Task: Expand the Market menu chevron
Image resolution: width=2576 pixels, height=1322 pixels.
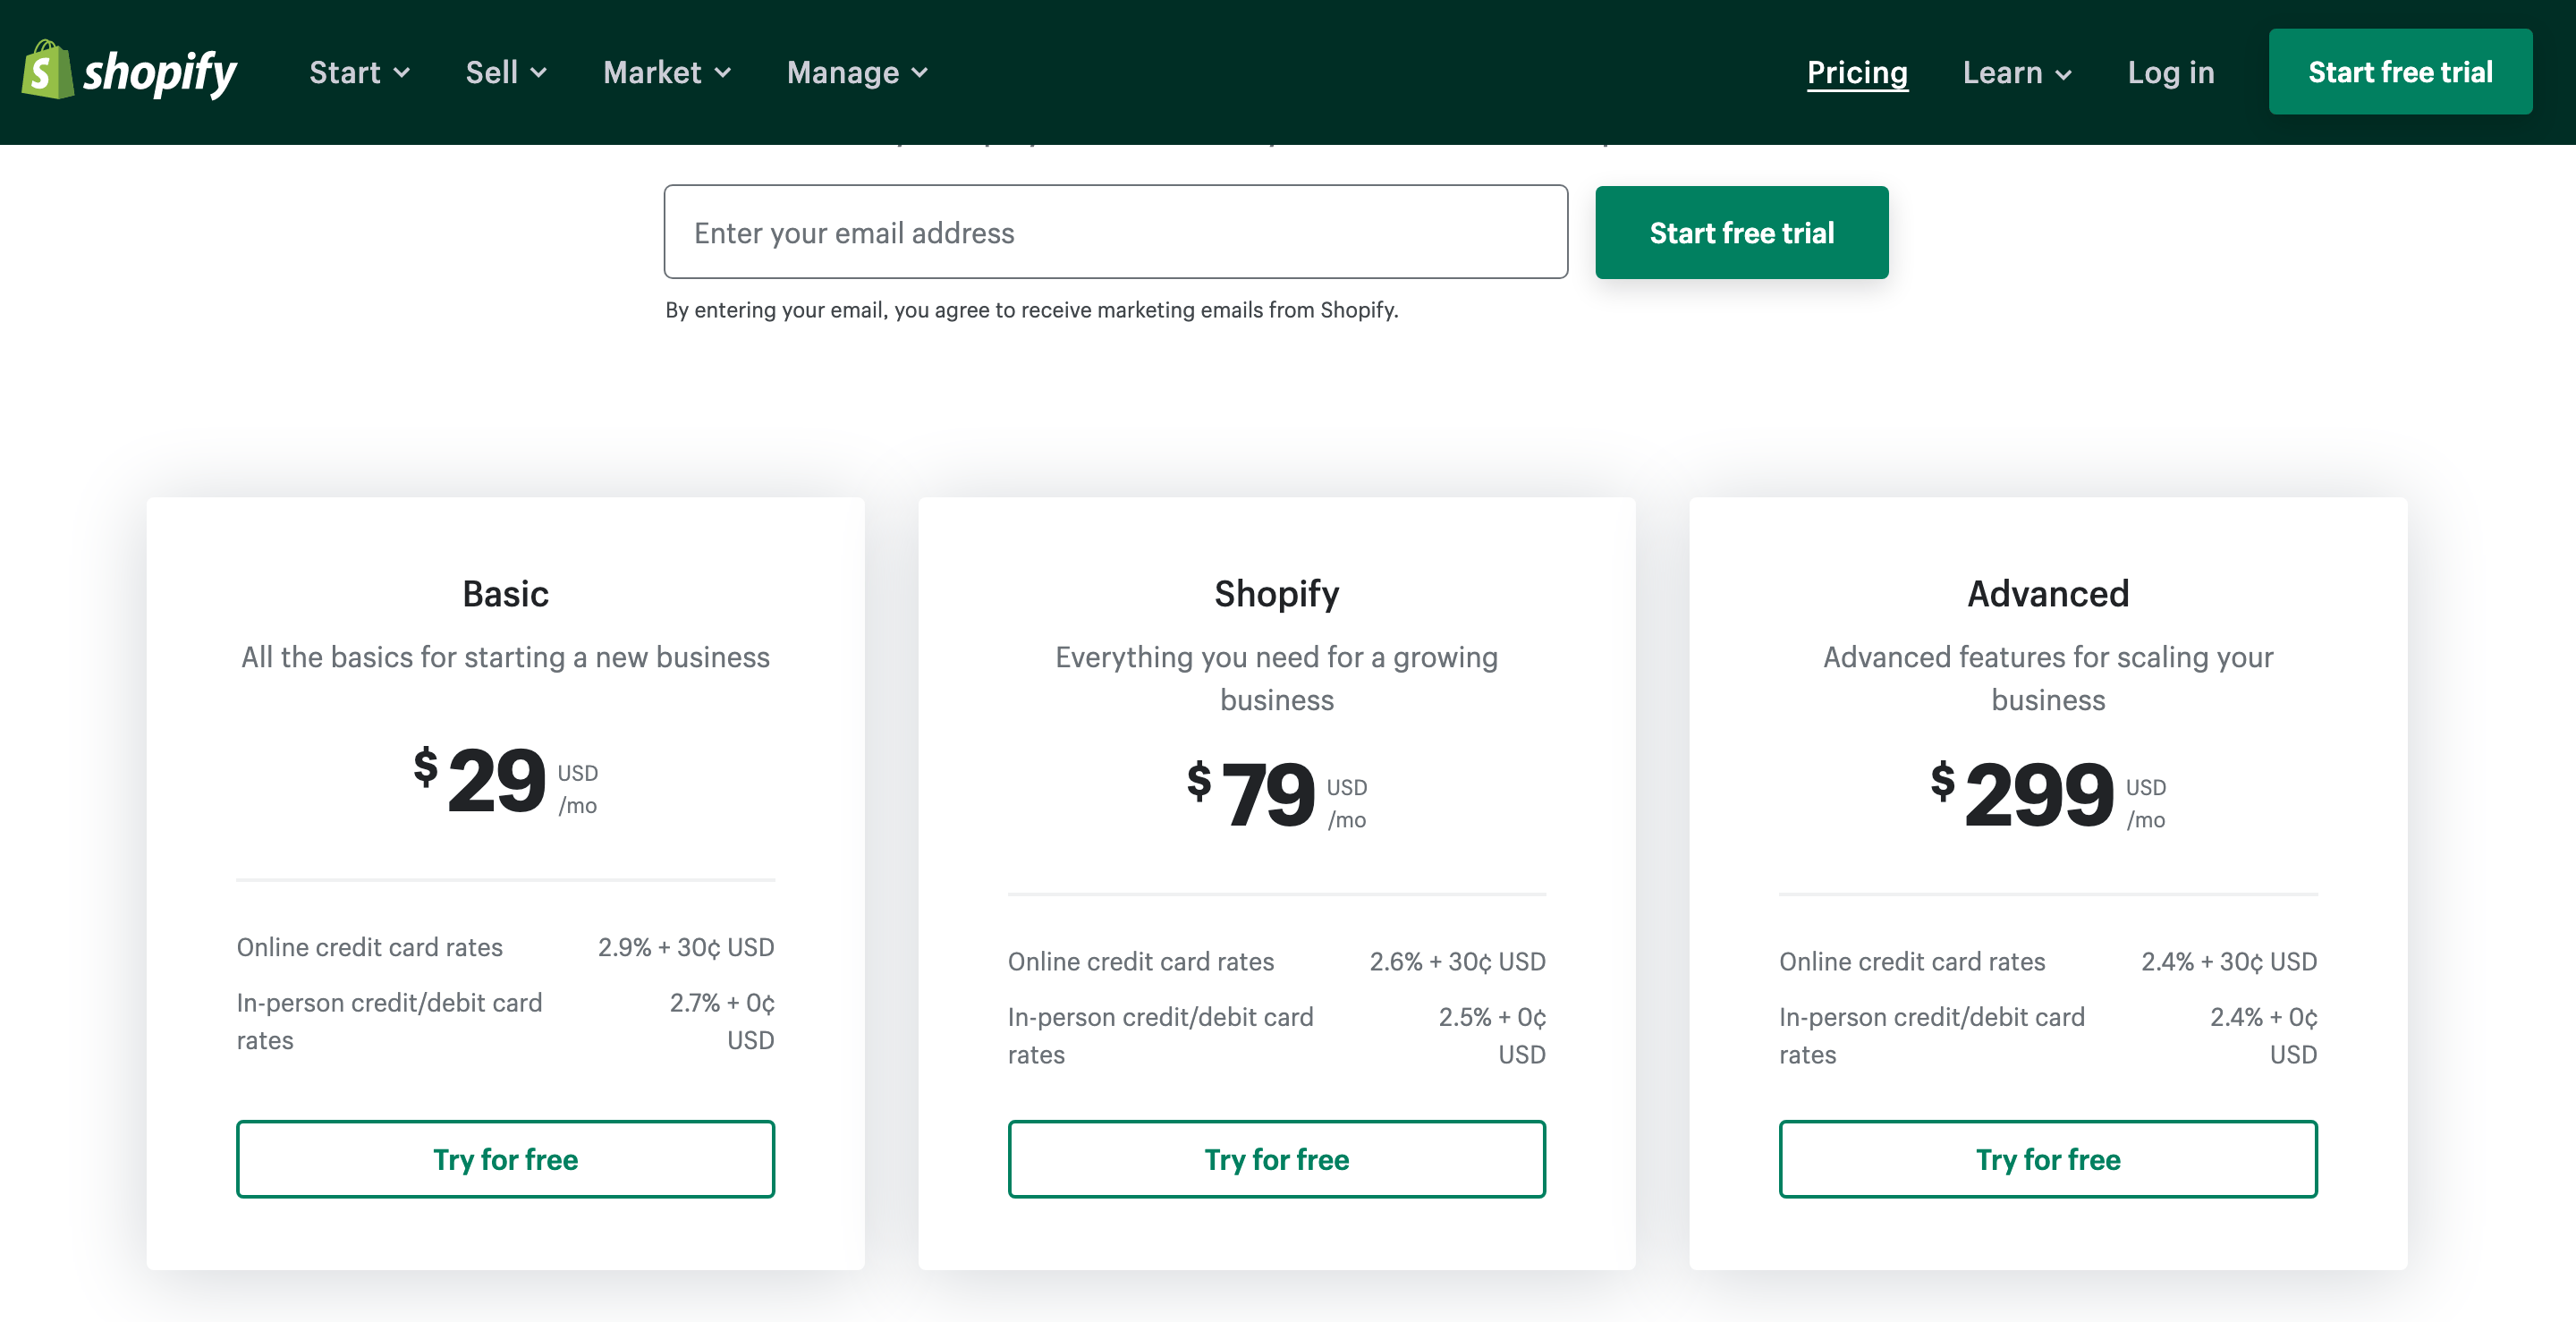Action: pyautogui.click(x=723, y=73)
